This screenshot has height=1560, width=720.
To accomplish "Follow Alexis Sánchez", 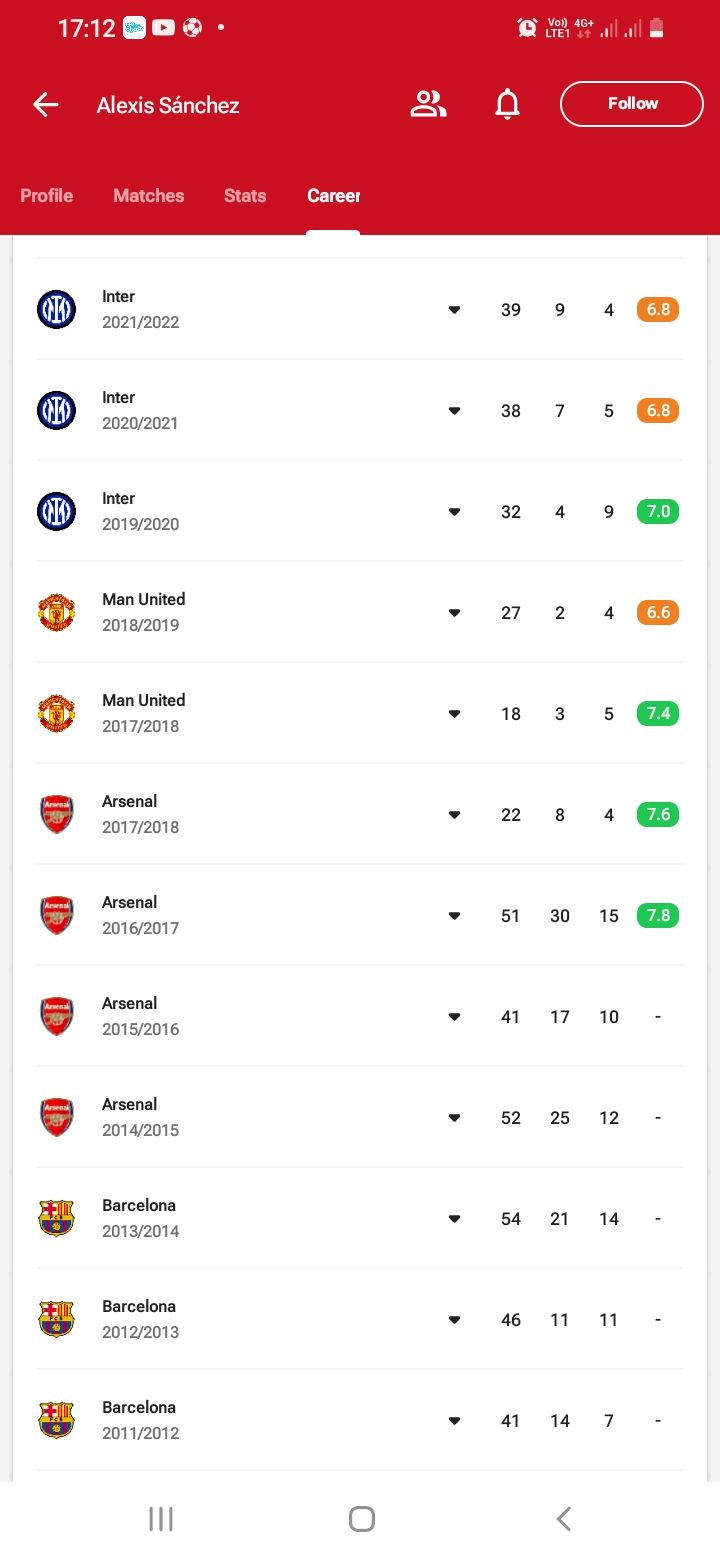I will pyautogui.click(x=632, y=104).
